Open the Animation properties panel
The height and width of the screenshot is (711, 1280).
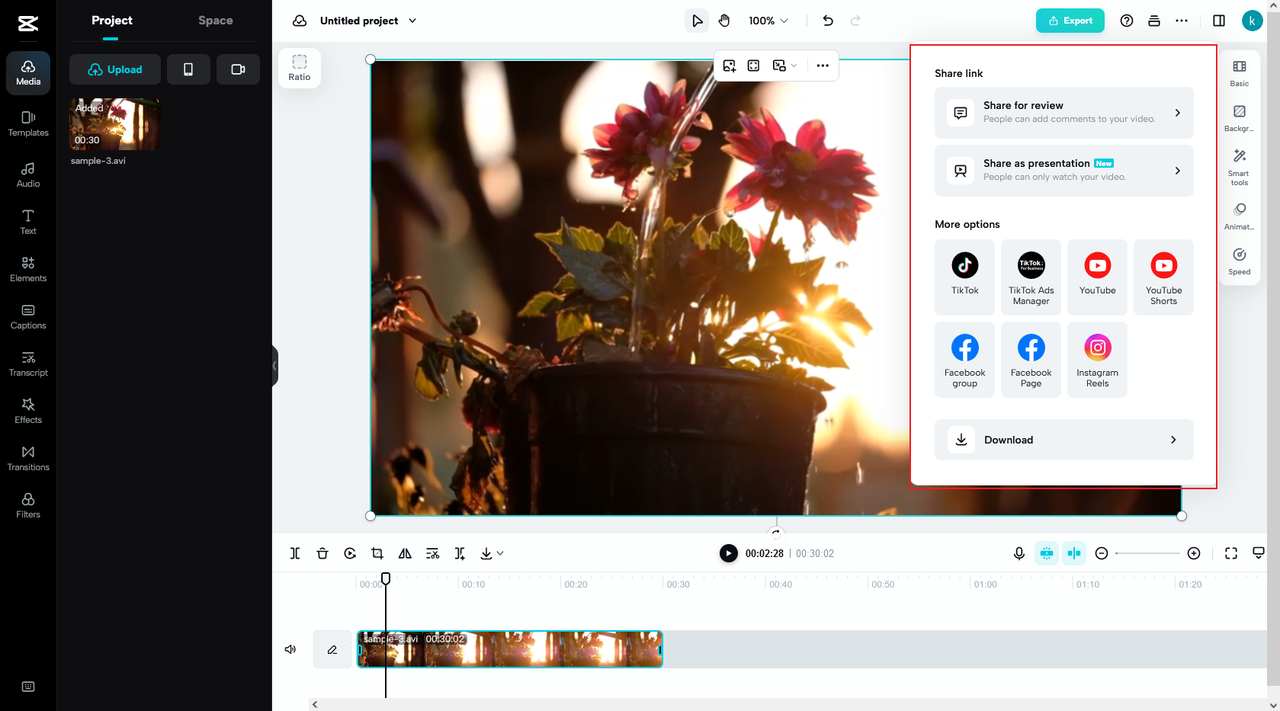point(1239,216)
